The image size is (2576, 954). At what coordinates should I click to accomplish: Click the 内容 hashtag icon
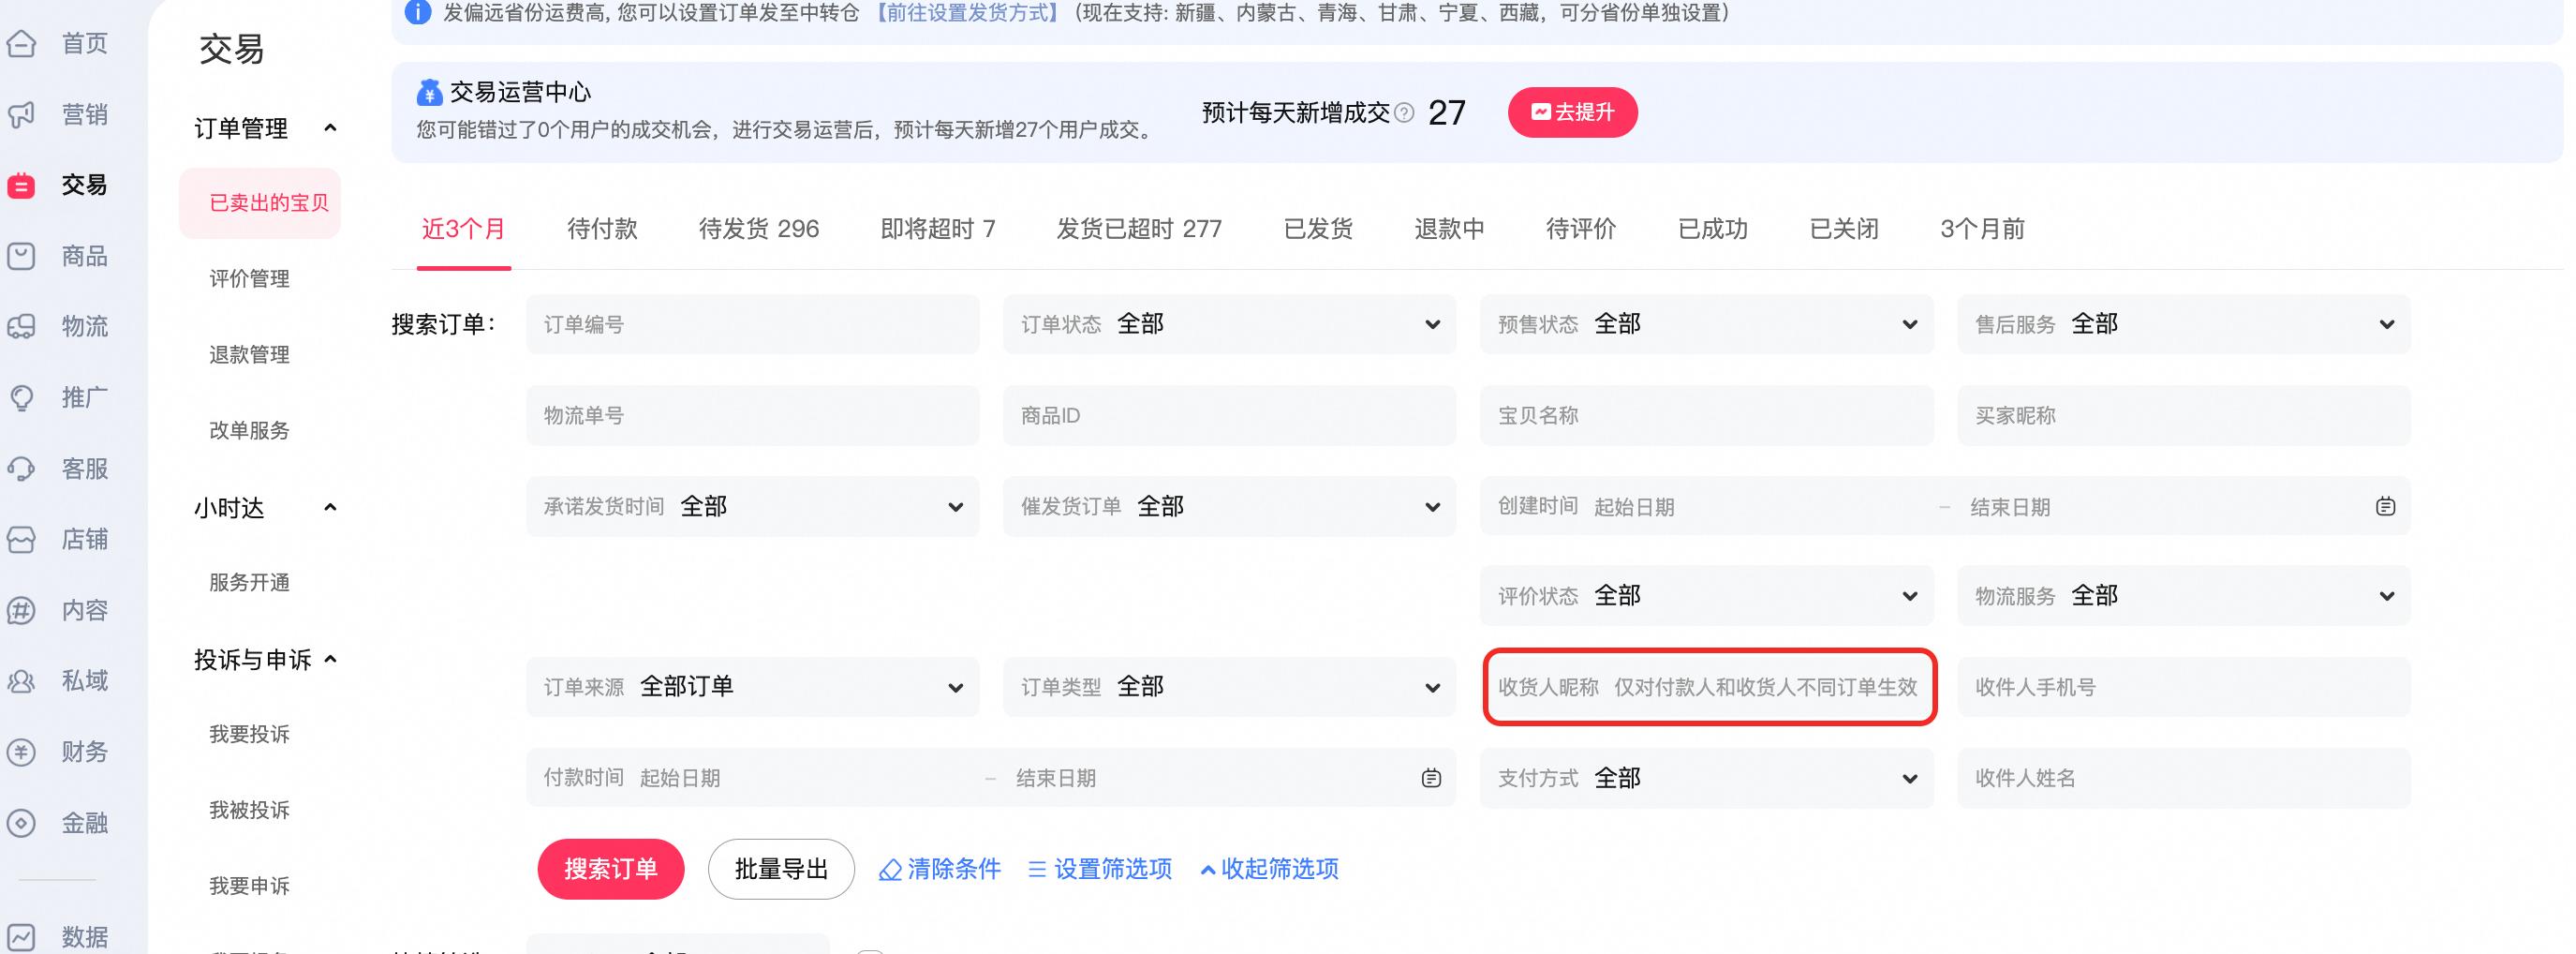(x=22, y=611)
